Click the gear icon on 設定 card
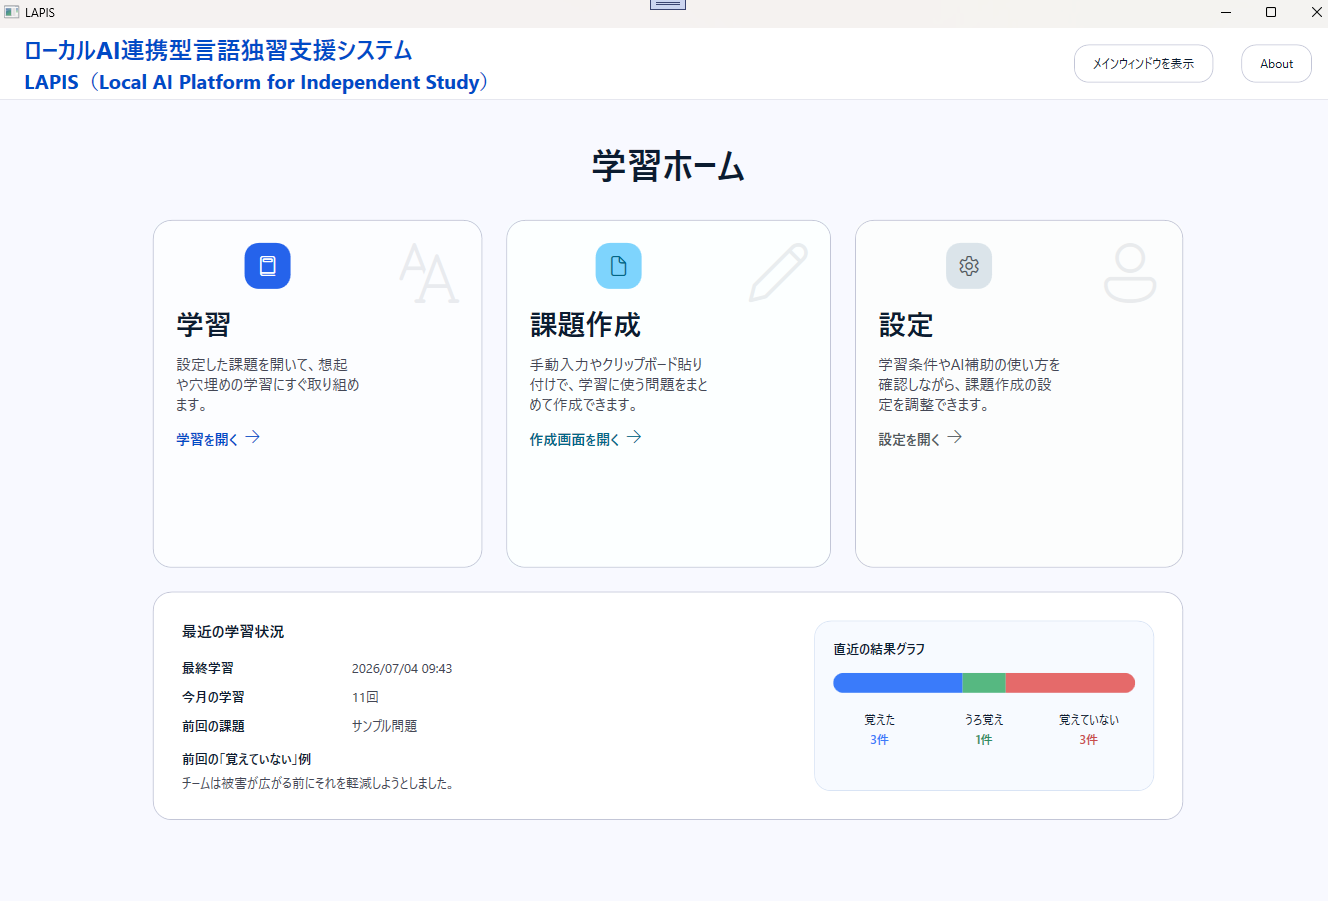 [969, 266]
